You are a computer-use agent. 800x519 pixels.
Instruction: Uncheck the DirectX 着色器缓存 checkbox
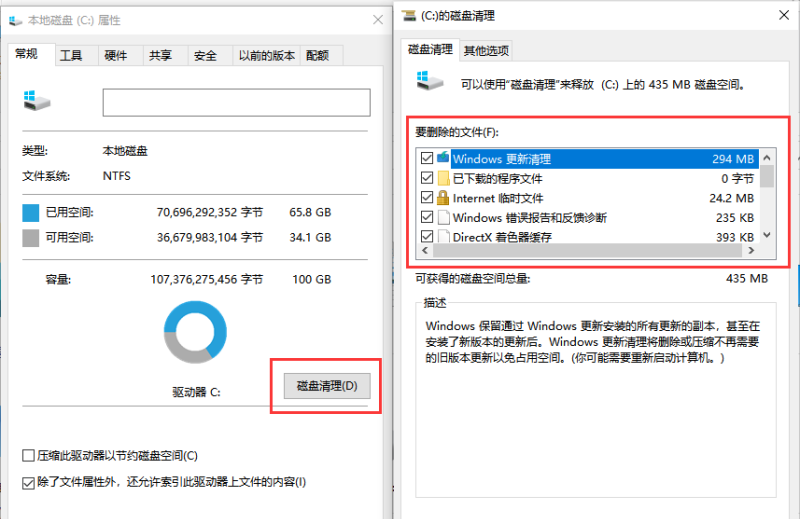[x=427, y=236]
